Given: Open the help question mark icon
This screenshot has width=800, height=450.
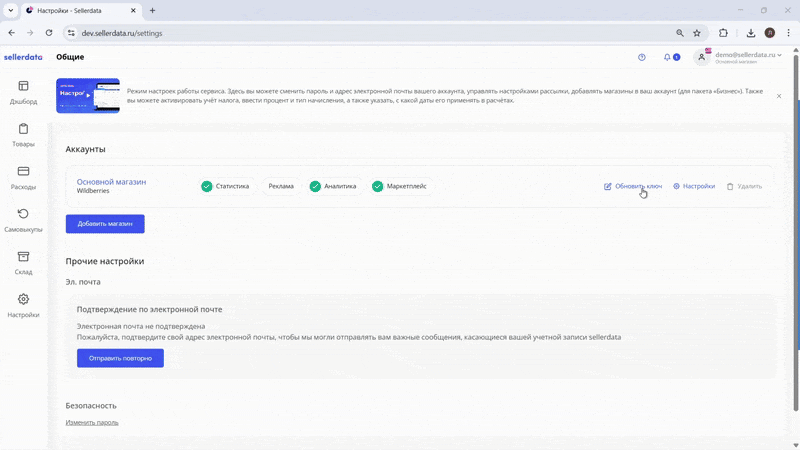Looking at the screenshot, I should click(642, 57).
